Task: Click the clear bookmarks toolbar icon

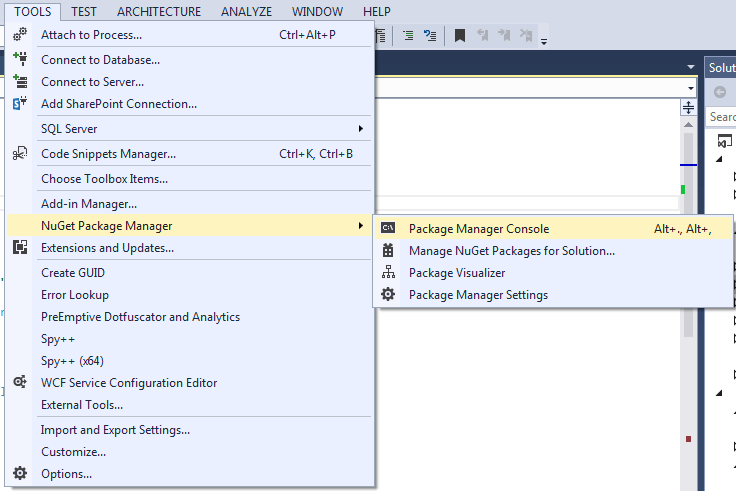Action: pos(526,35)
